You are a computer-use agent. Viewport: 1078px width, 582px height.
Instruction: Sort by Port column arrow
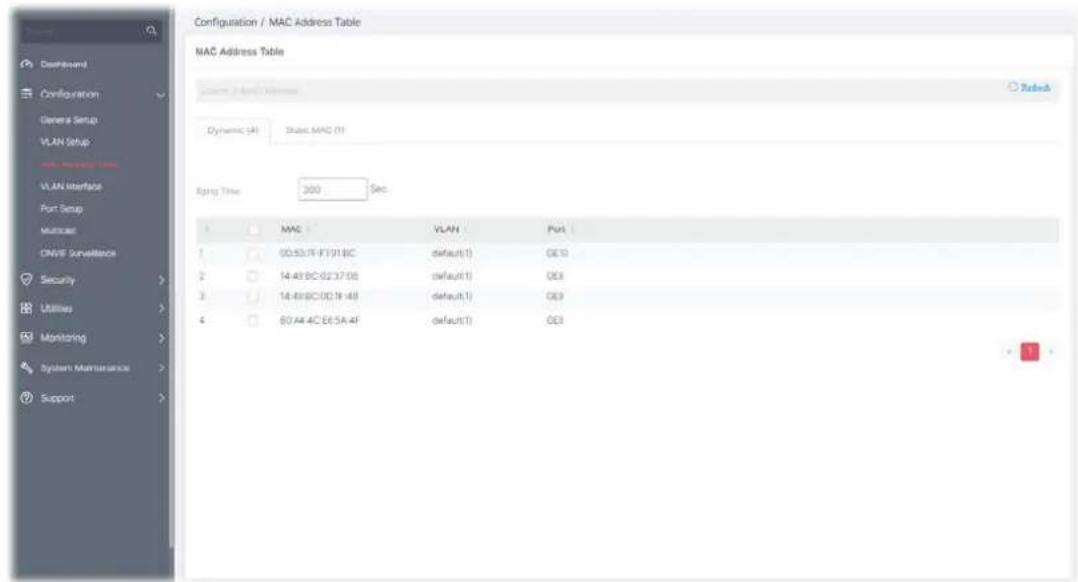(x=573, y=230)
